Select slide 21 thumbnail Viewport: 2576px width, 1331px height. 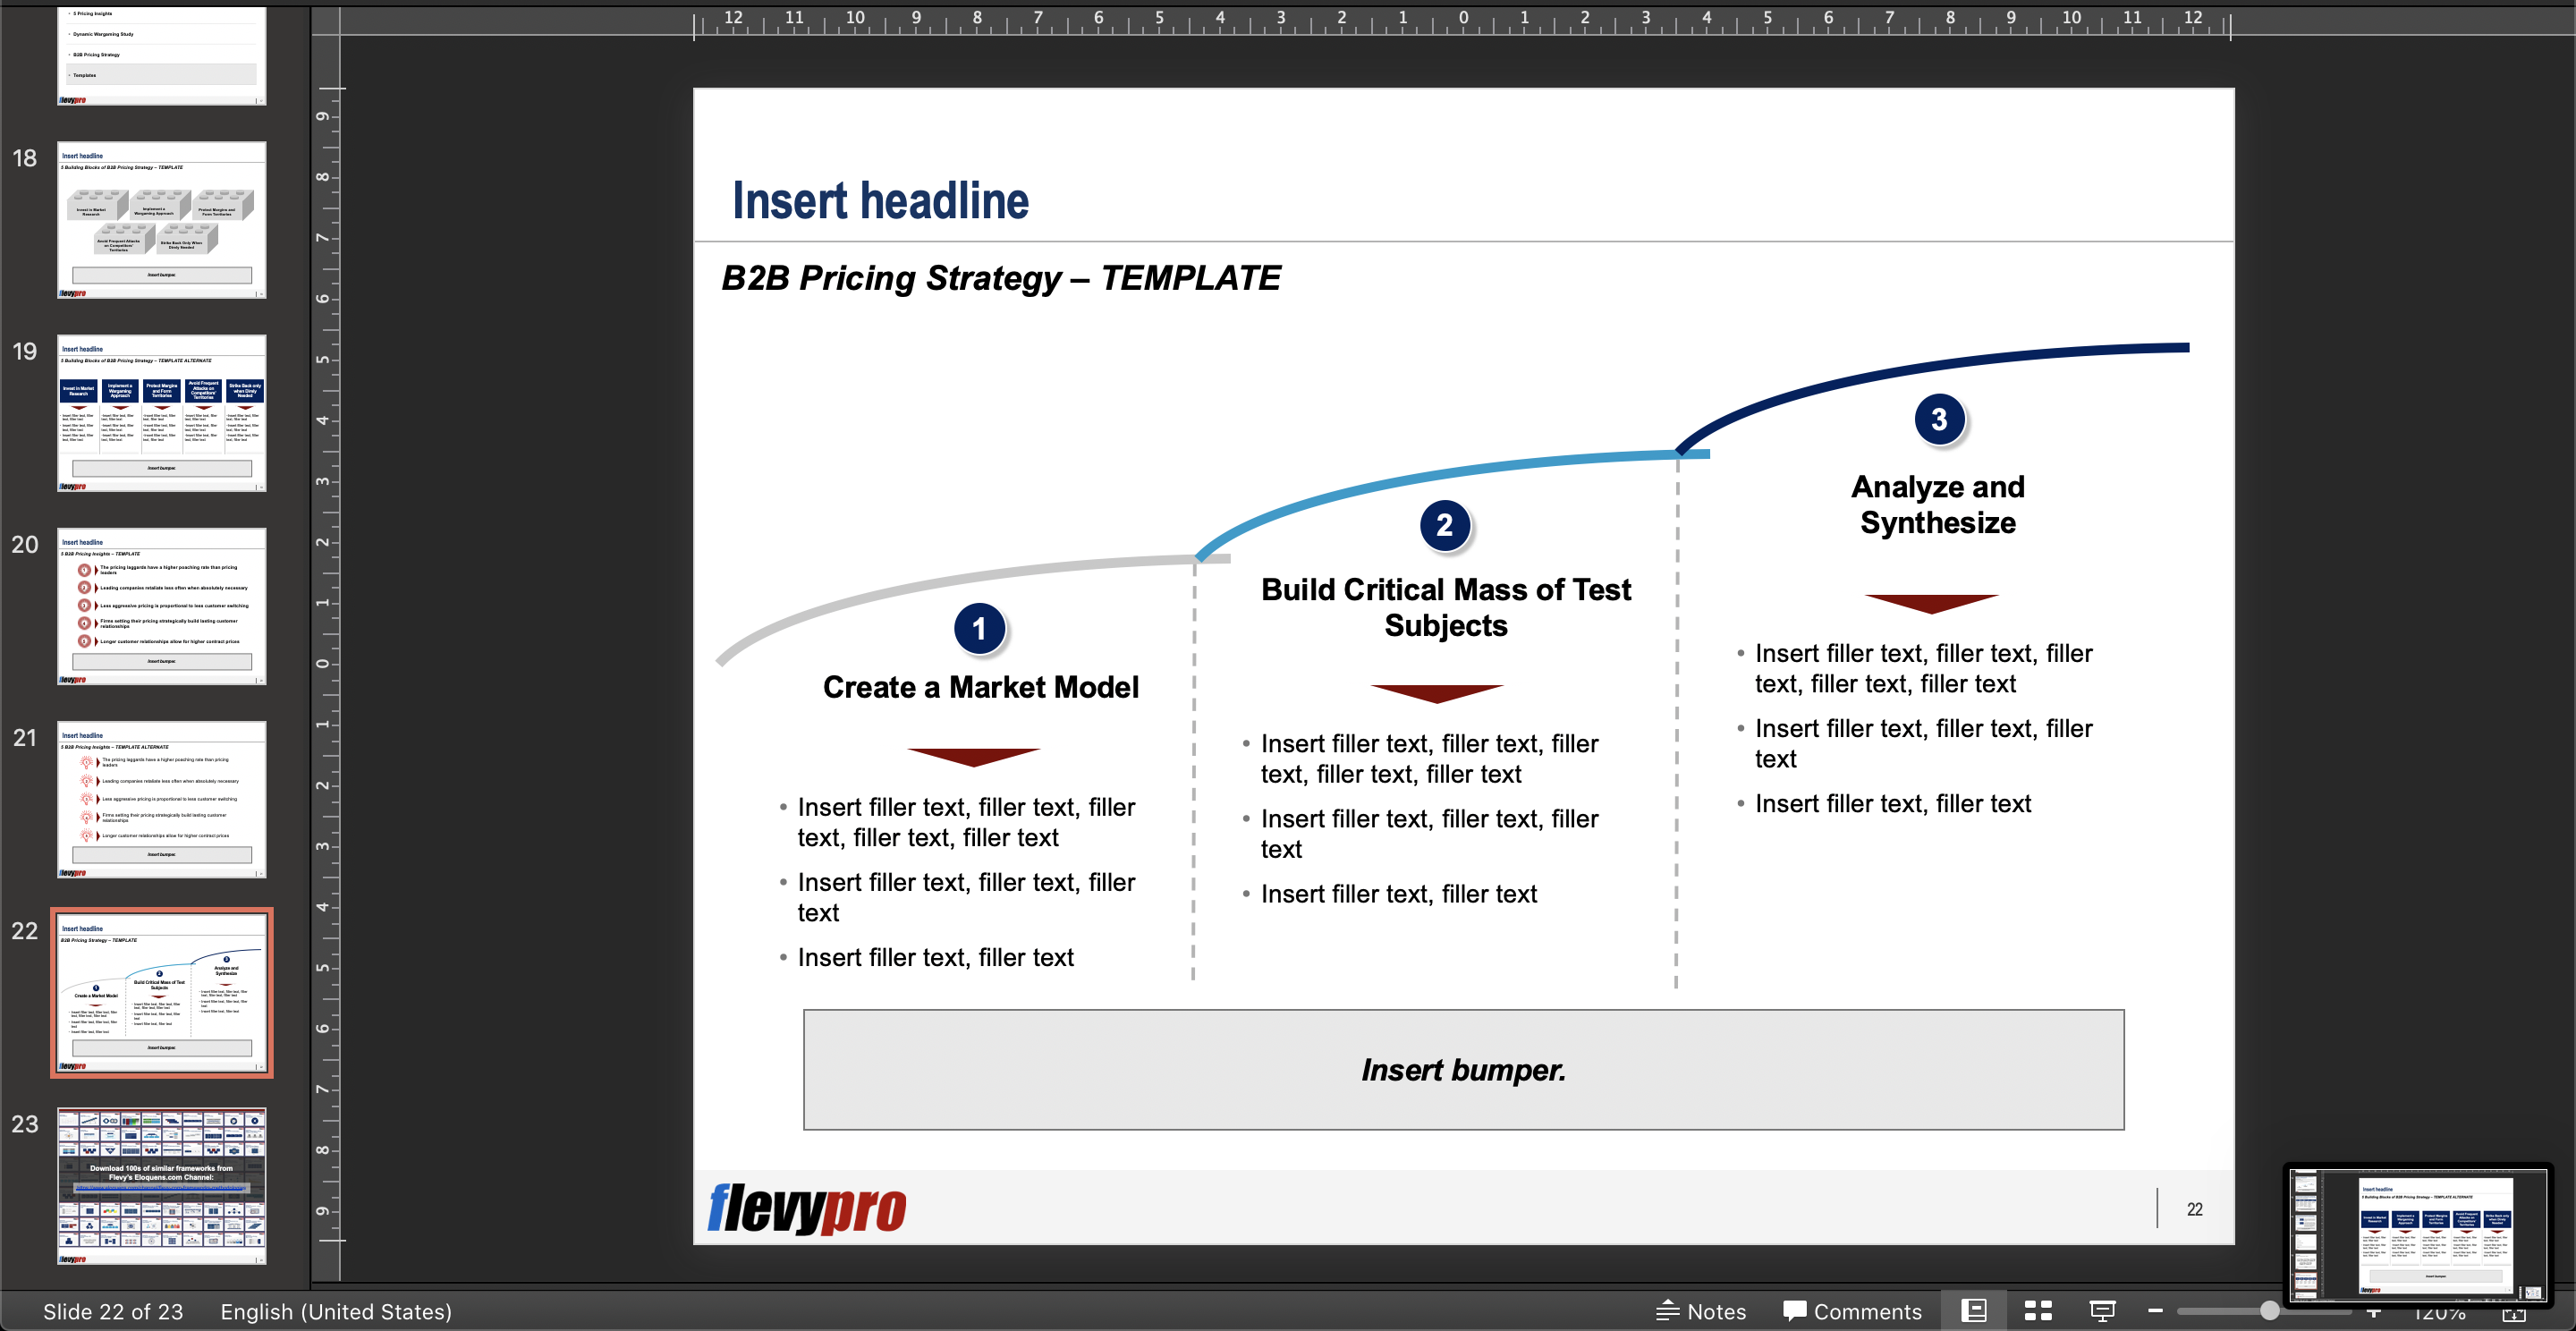point(162,799)
